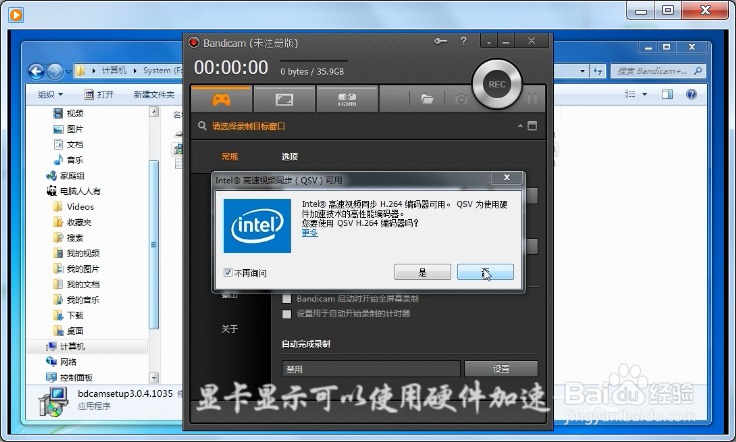Select 控制面板 in the navigation tree
Image resolution: width=736 pixels, height=442 pixels.
(69, 377)
